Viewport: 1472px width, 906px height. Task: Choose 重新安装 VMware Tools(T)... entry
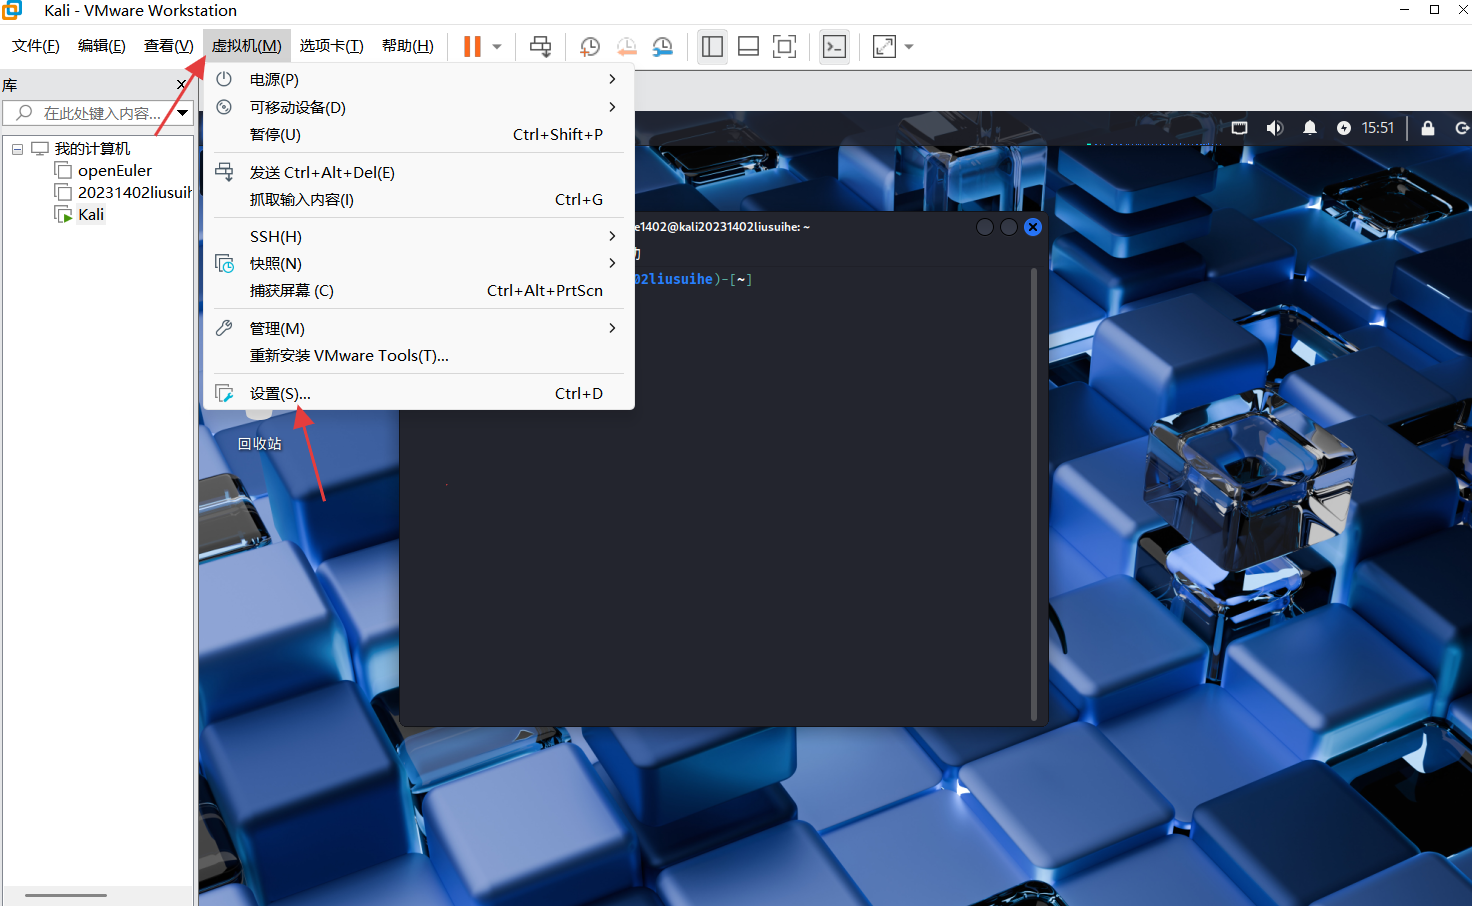point(419,355)
